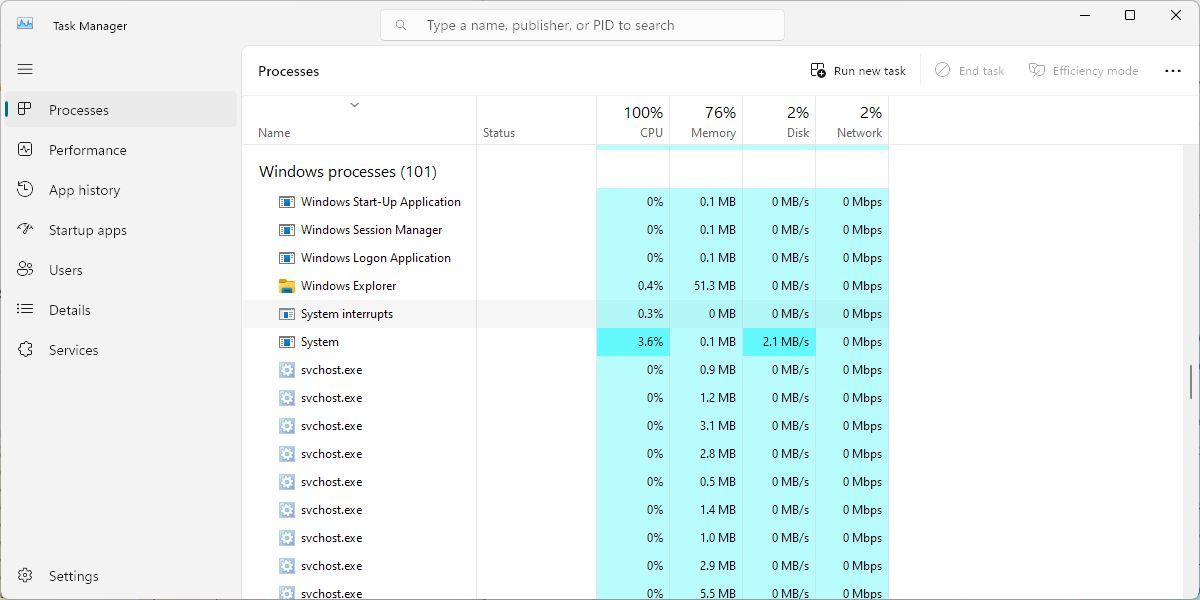Open the Details view icon
Image resolution: width=1200 pixels, height=600 pixels.
click(25, 310)
